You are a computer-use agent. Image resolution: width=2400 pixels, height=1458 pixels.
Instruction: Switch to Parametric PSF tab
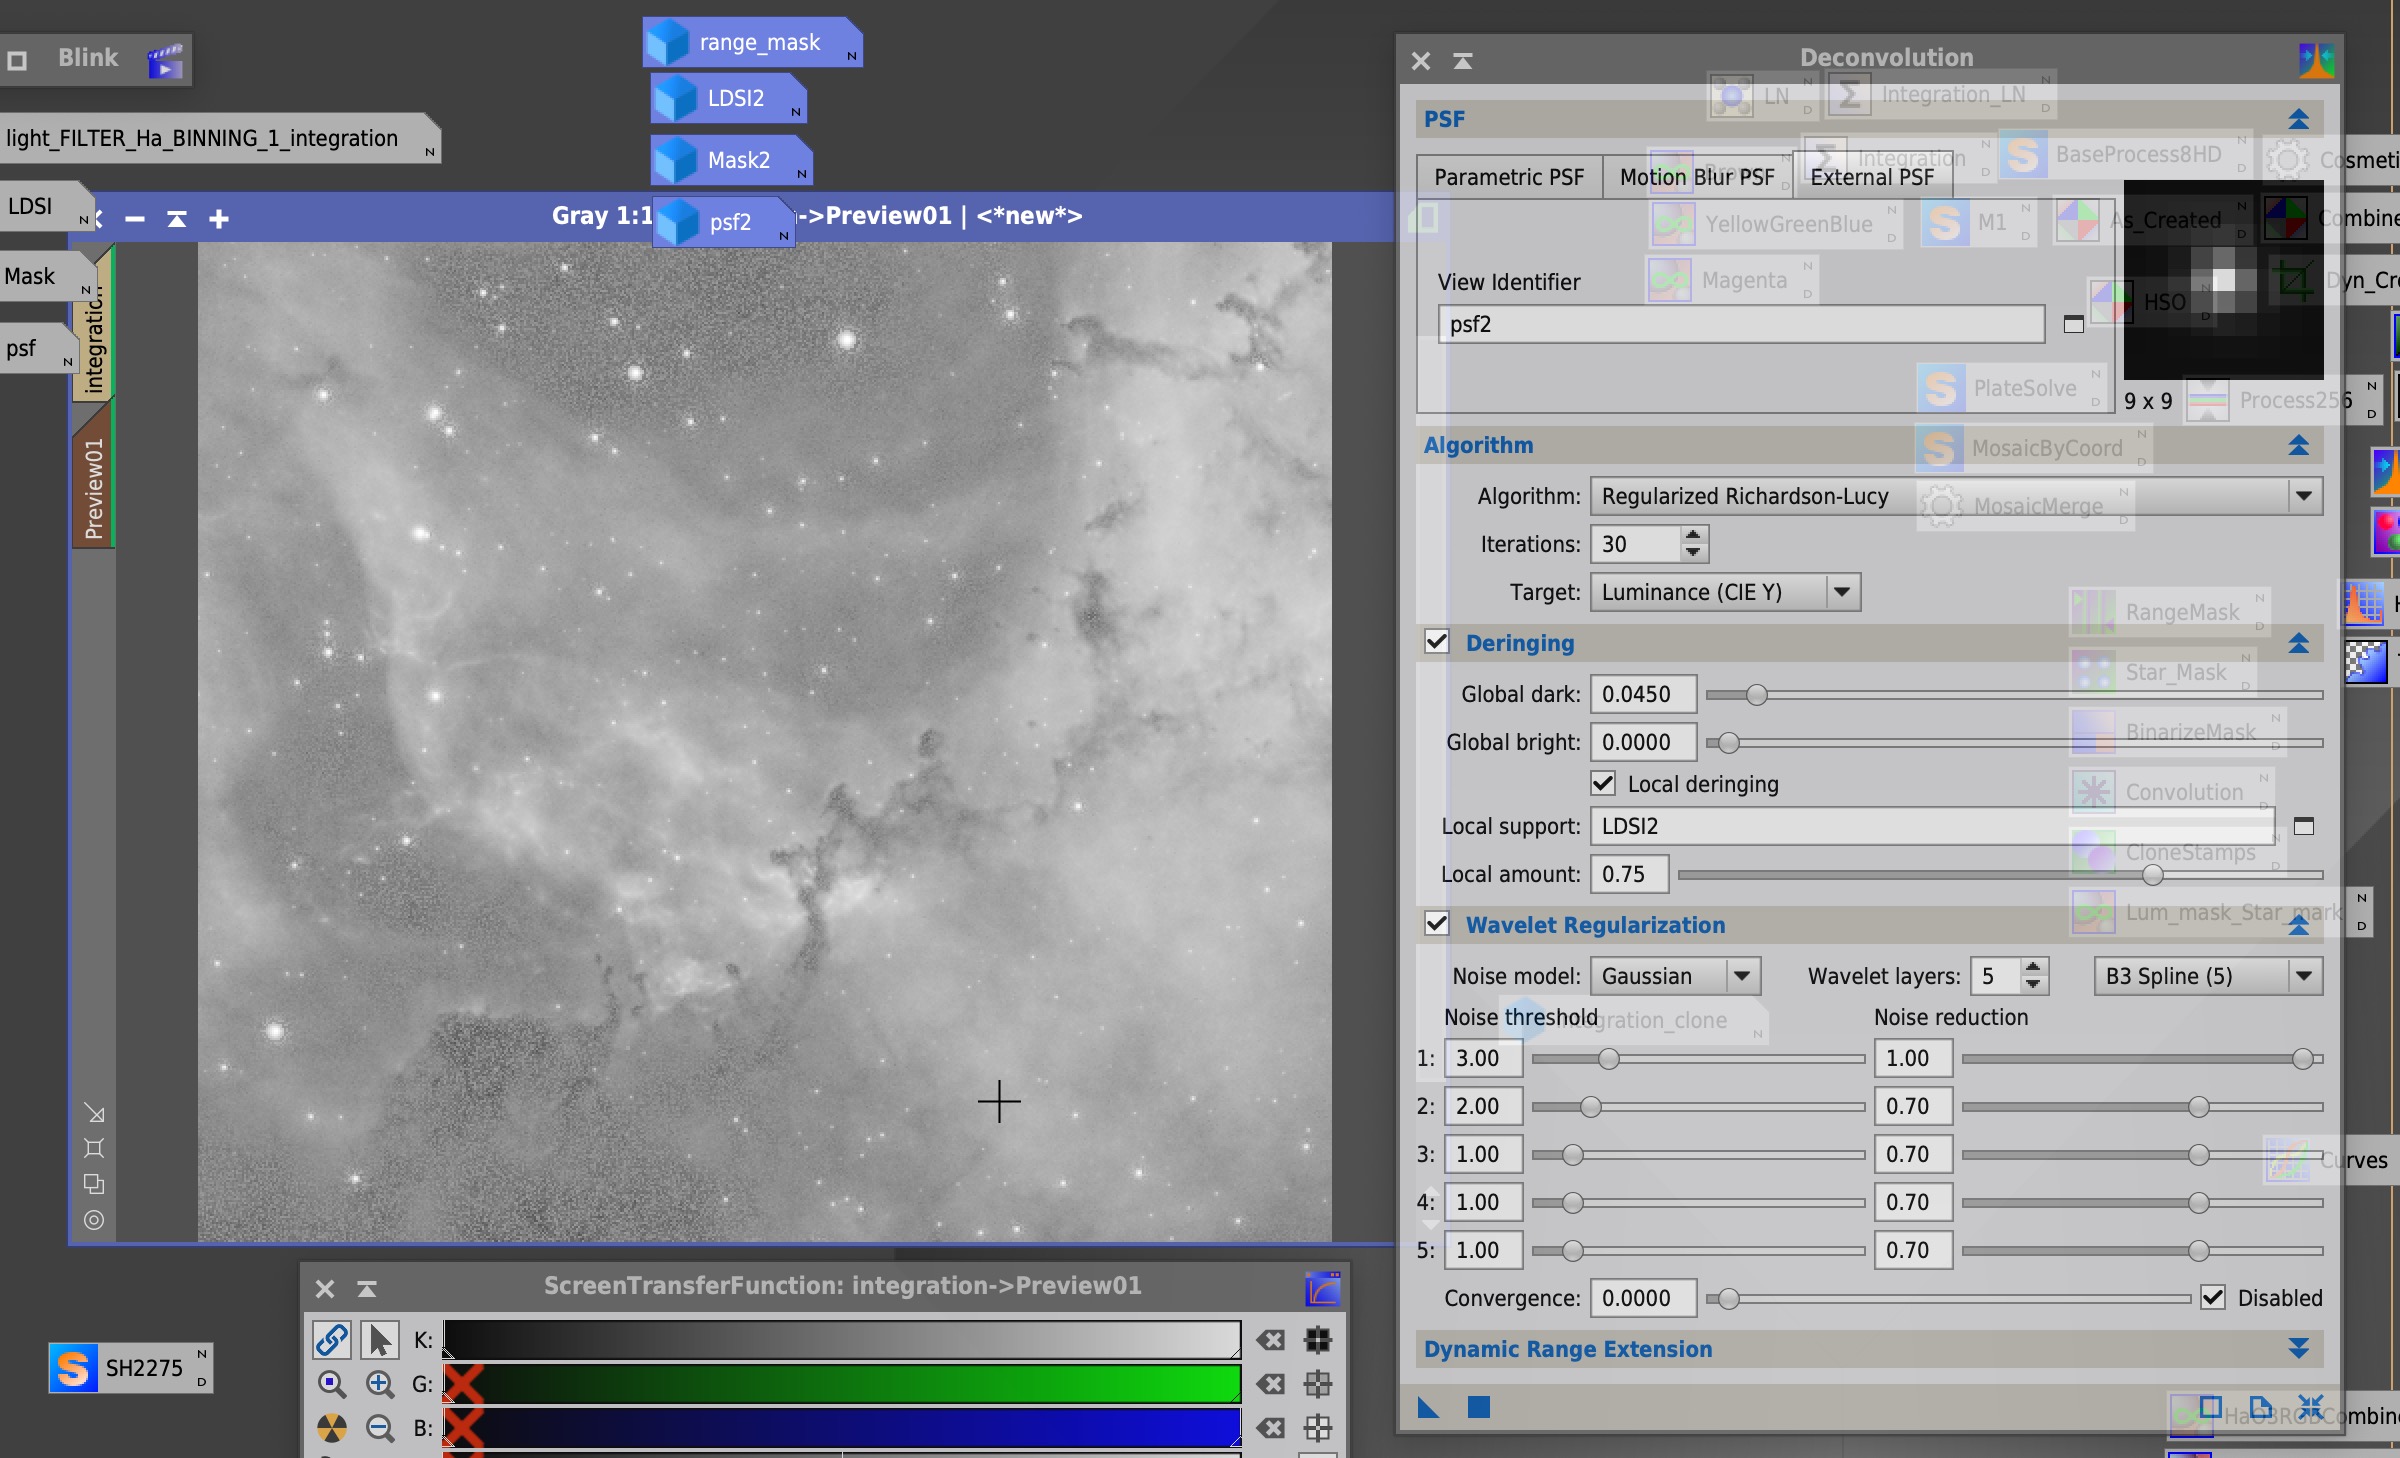[1509, 177]
